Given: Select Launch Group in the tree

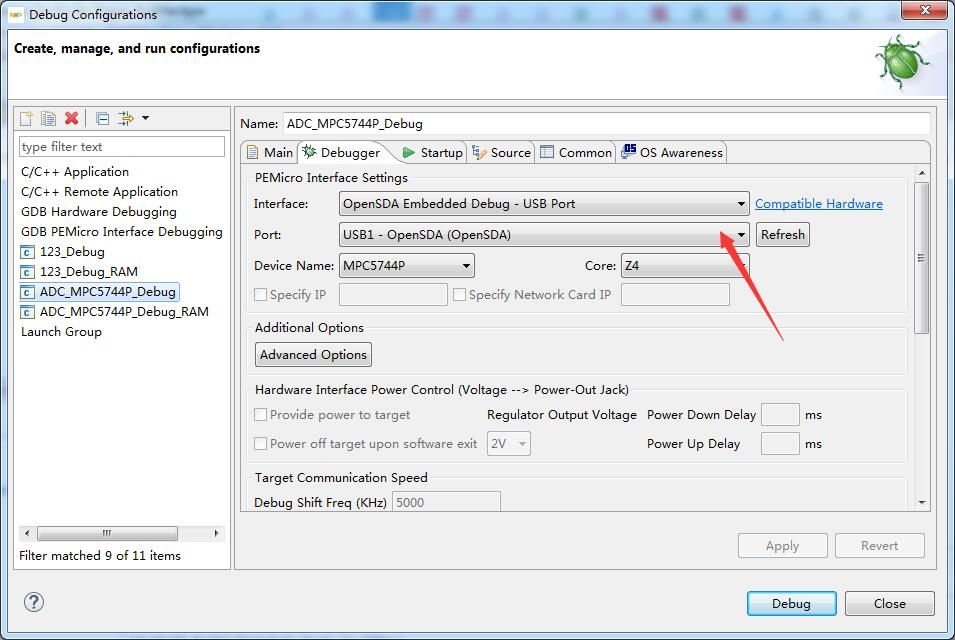Looking at the screenshot, I should pyautogui.click(x=61, y=332).
